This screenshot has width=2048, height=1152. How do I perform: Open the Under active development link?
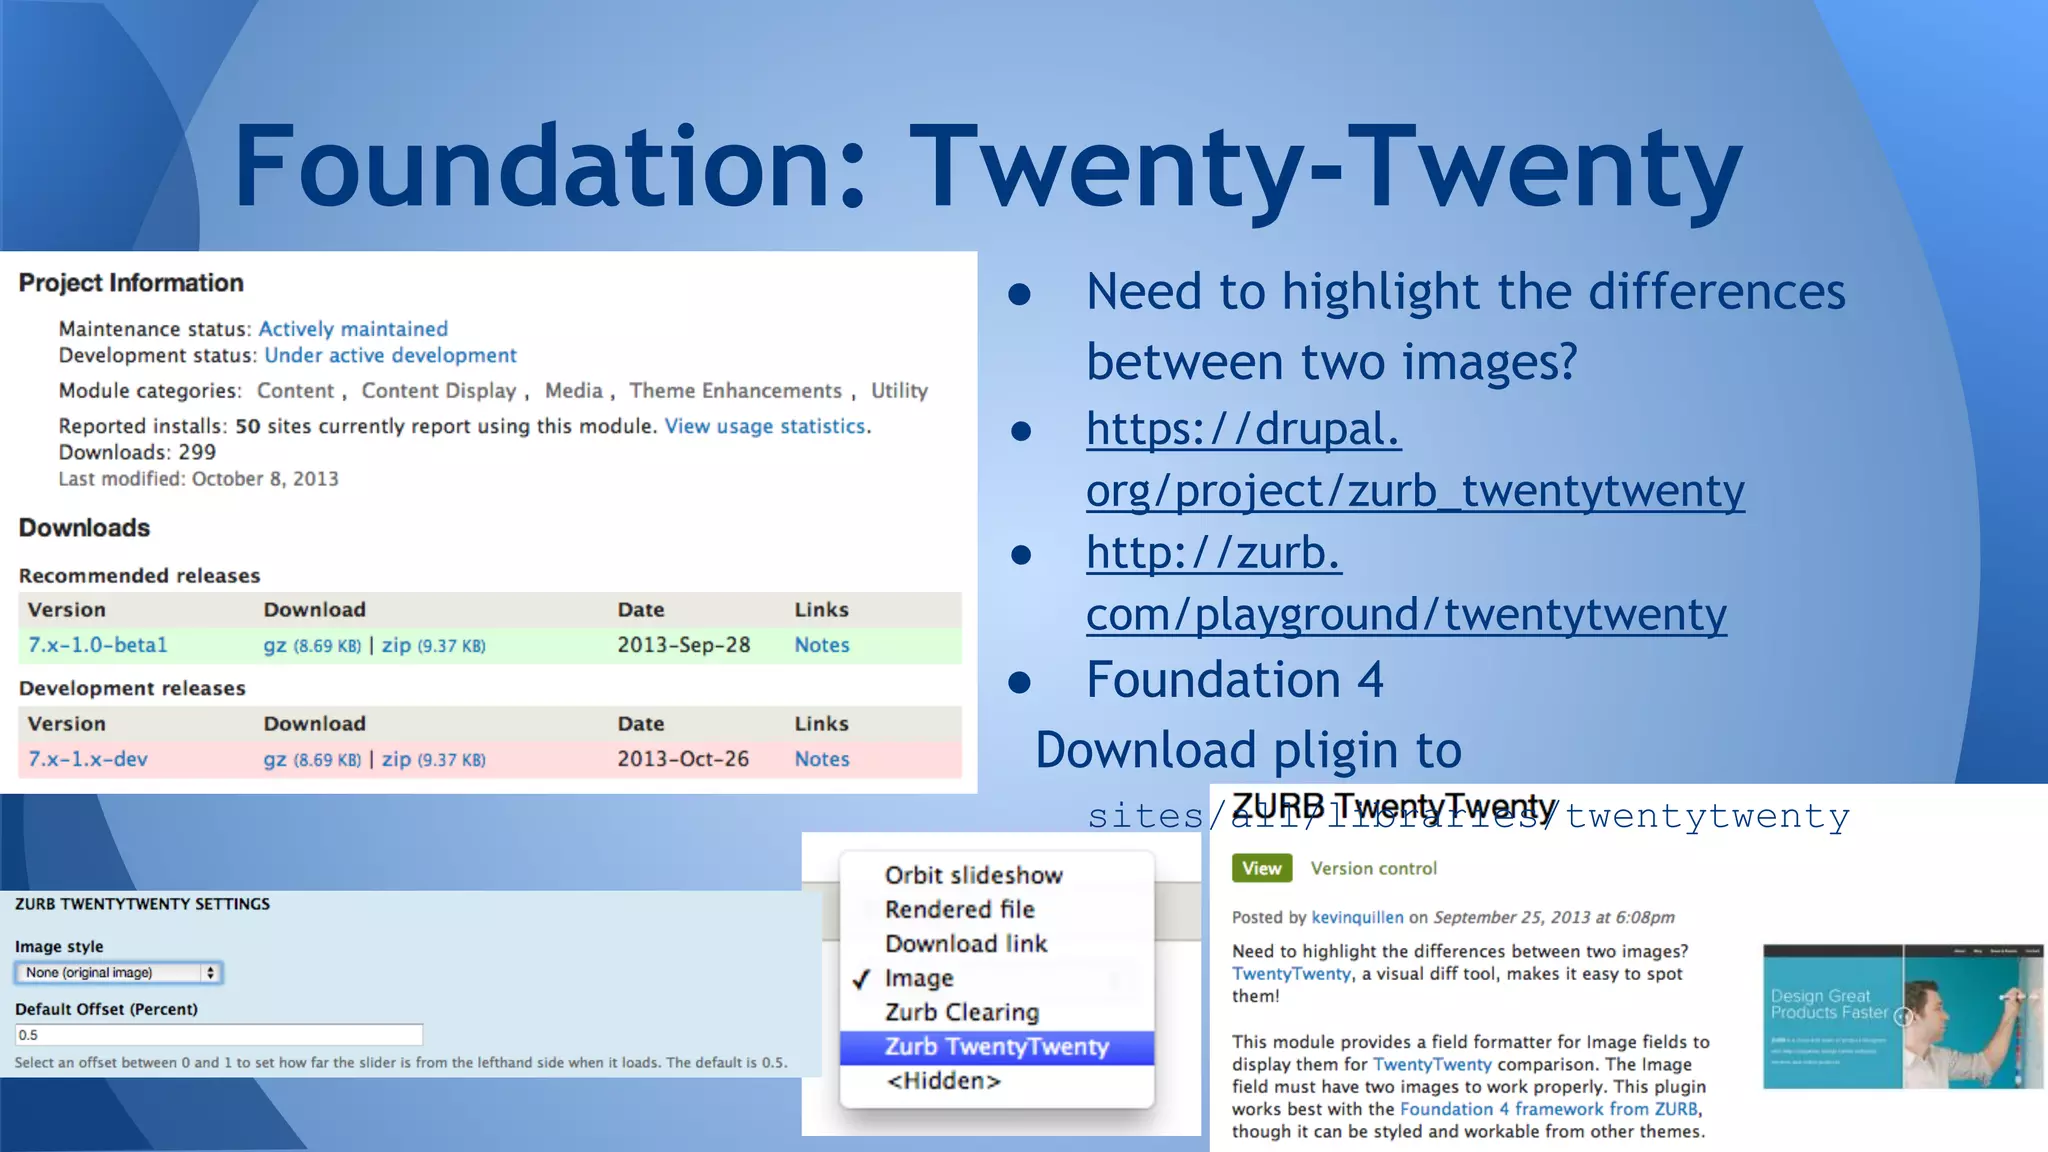coord(390,355)
